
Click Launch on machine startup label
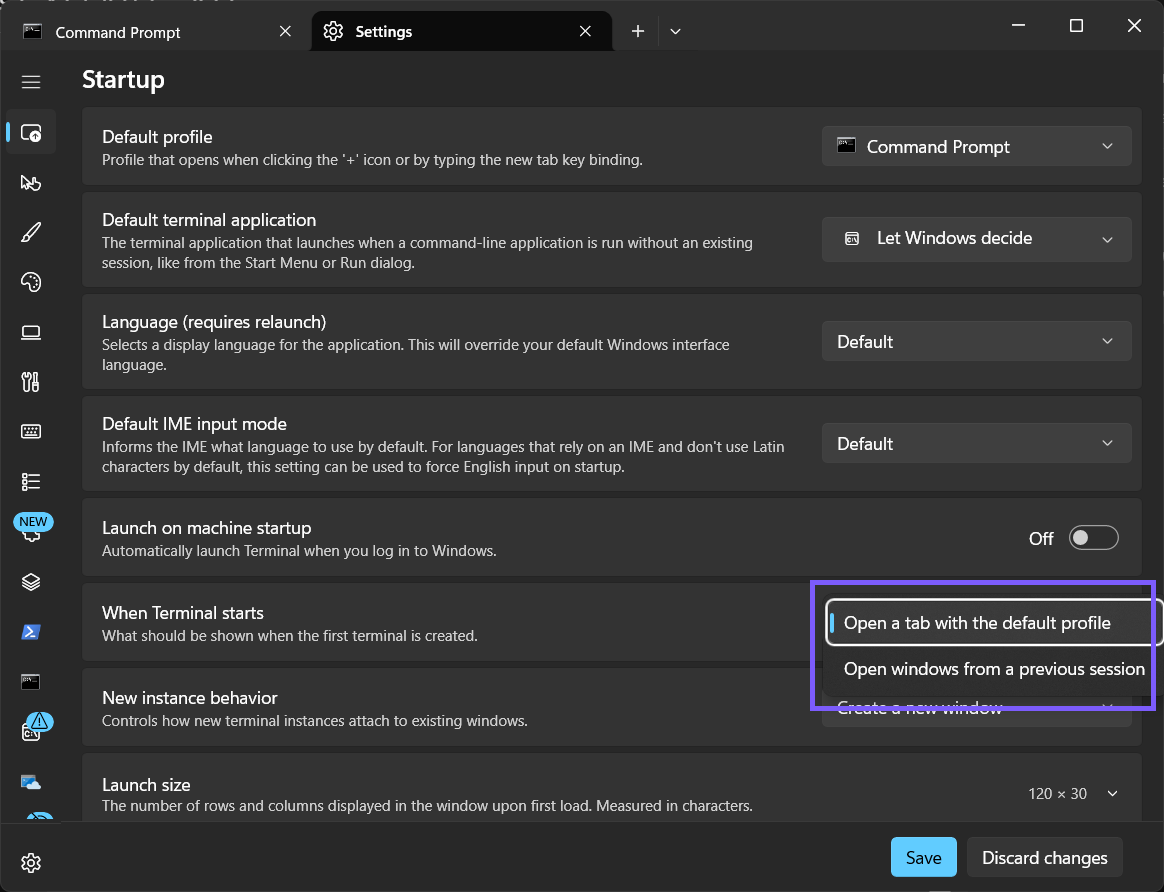[x=206, y=528]
